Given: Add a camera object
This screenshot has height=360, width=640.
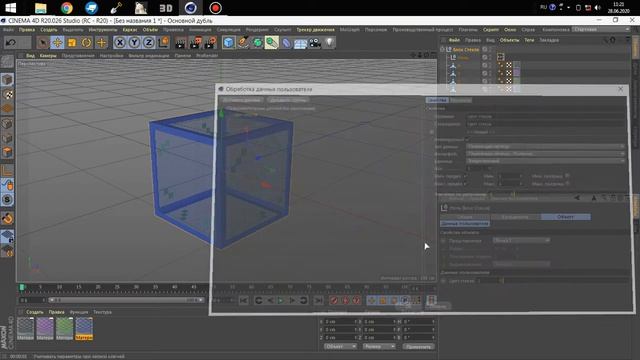Looking at the screenshot, I should [x=315, y=42].
